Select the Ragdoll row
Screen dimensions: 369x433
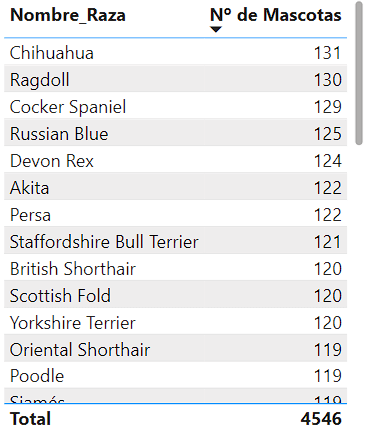175,80
